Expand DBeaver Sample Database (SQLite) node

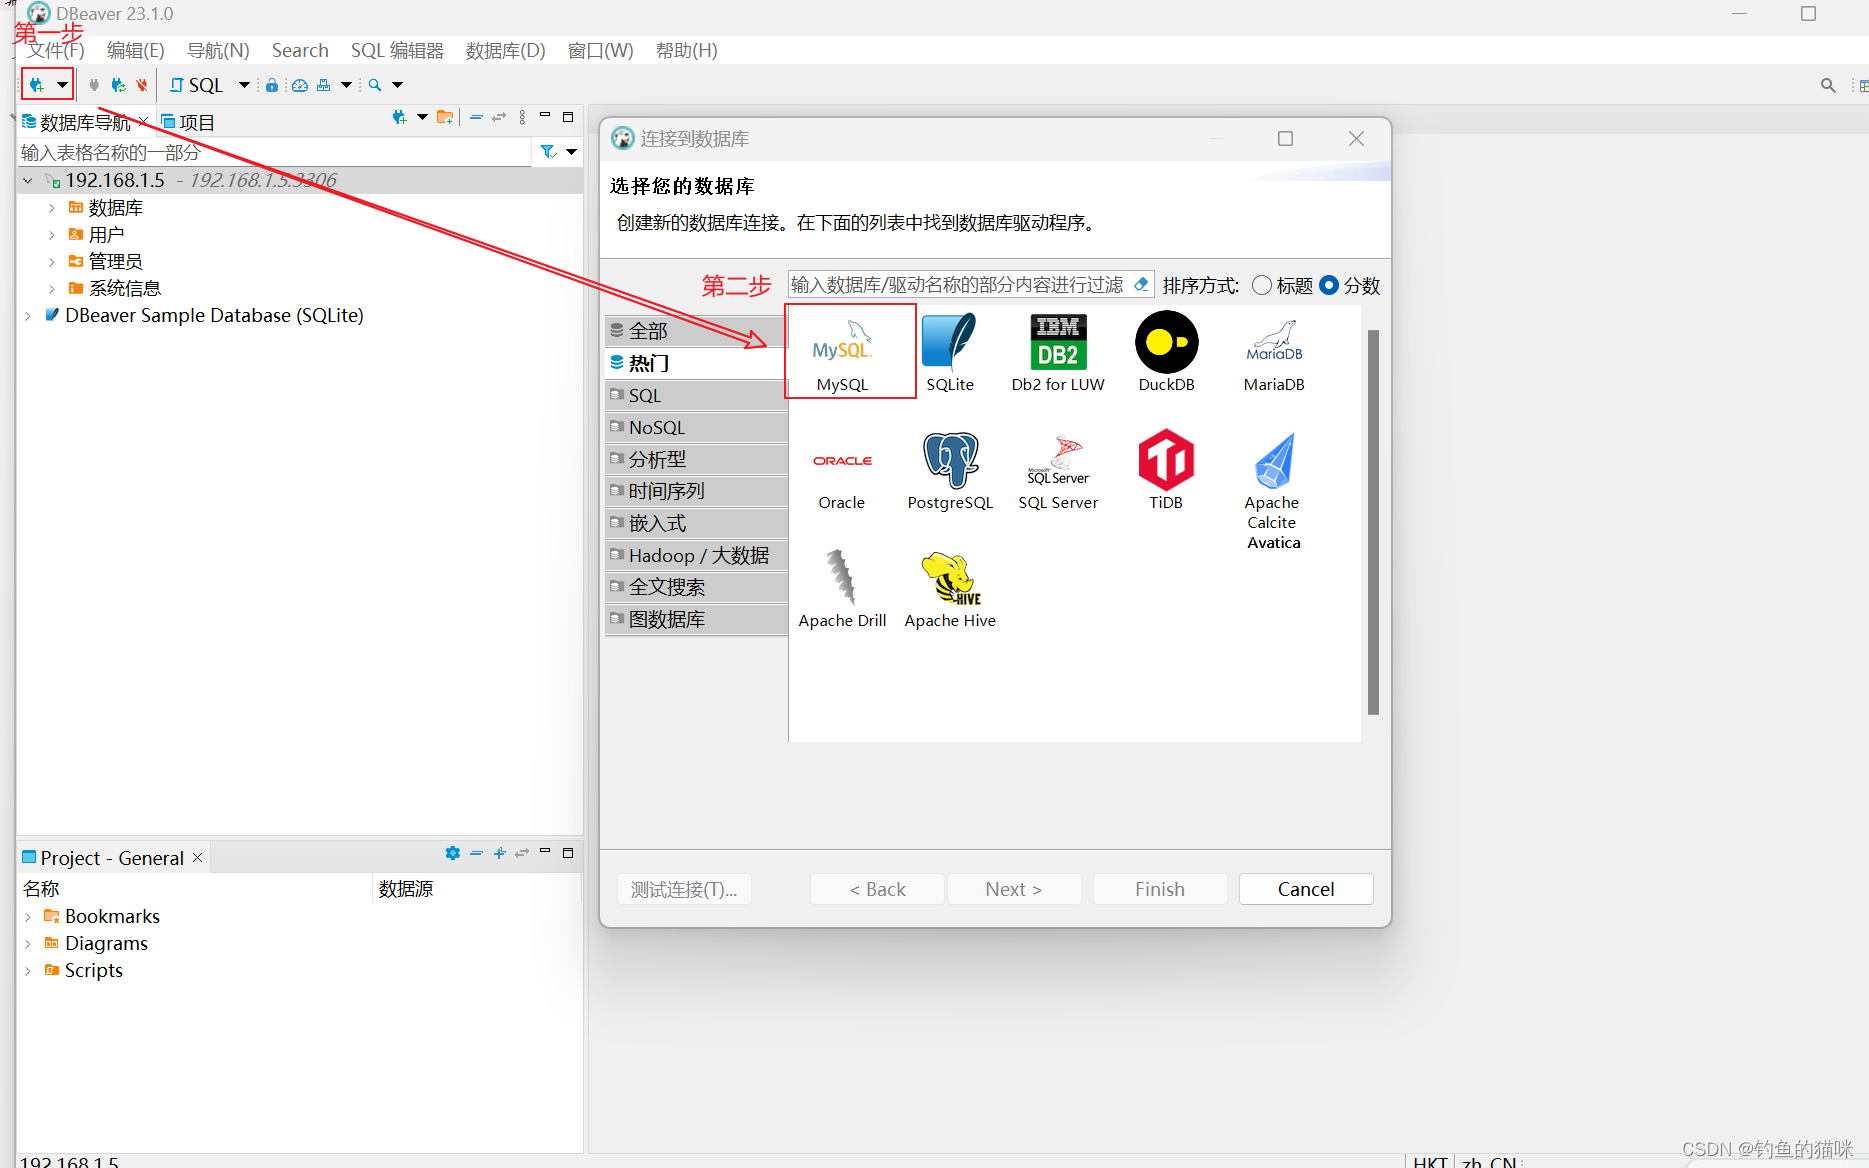(28, 316)
